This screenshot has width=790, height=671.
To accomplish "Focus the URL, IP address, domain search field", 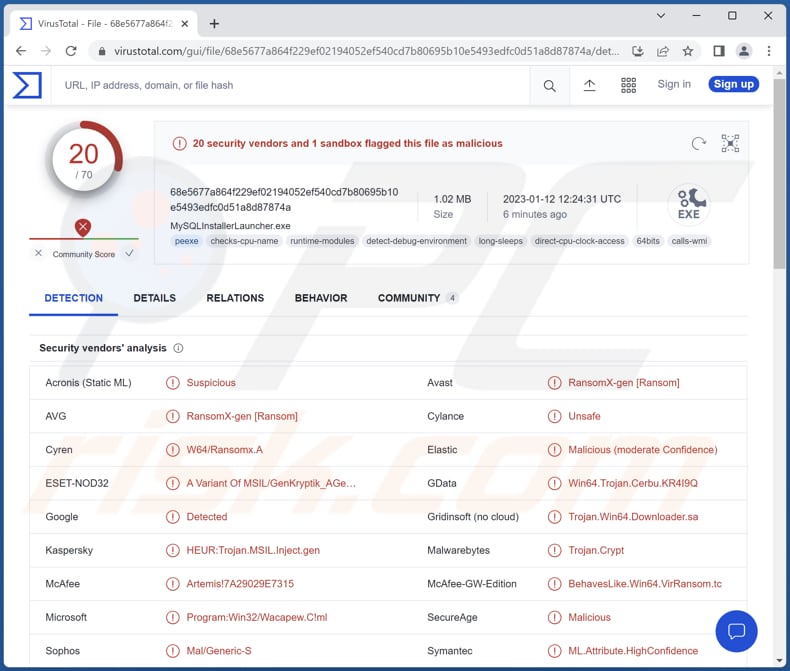I will 290,86.
